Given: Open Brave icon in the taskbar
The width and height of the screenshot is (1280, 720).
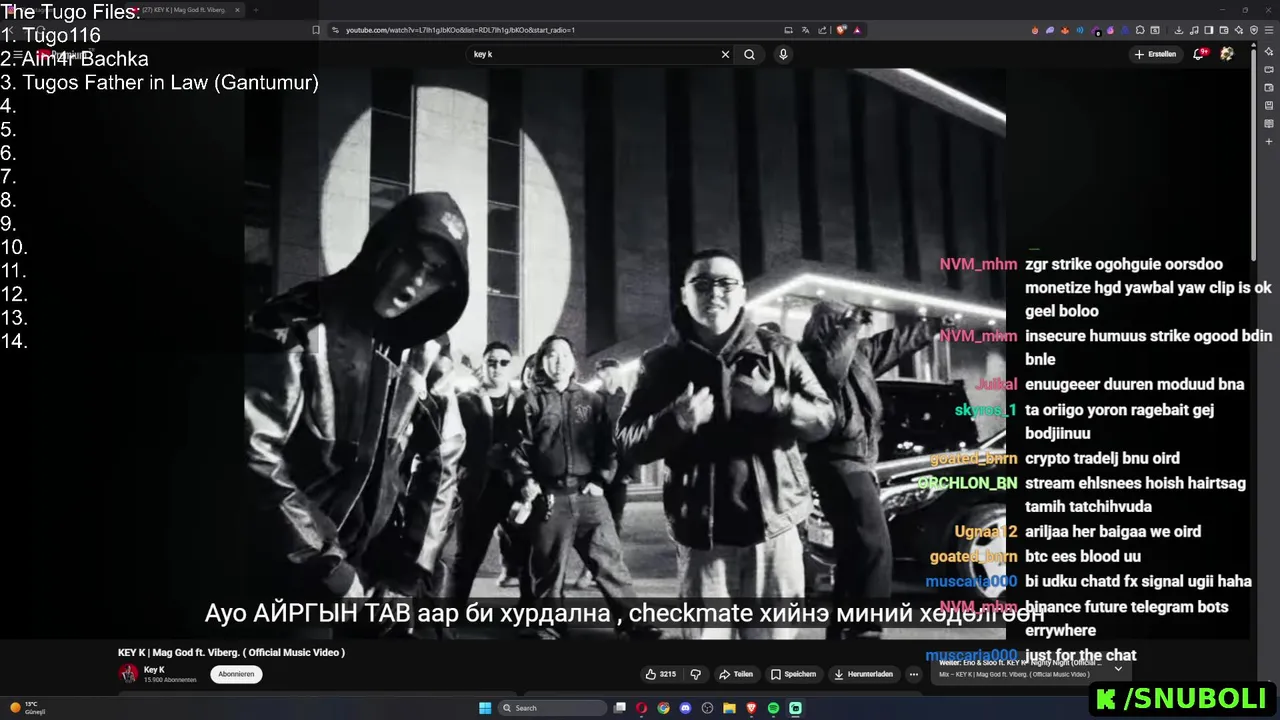Looking at the screenshot, I should (x=751, y=708).
